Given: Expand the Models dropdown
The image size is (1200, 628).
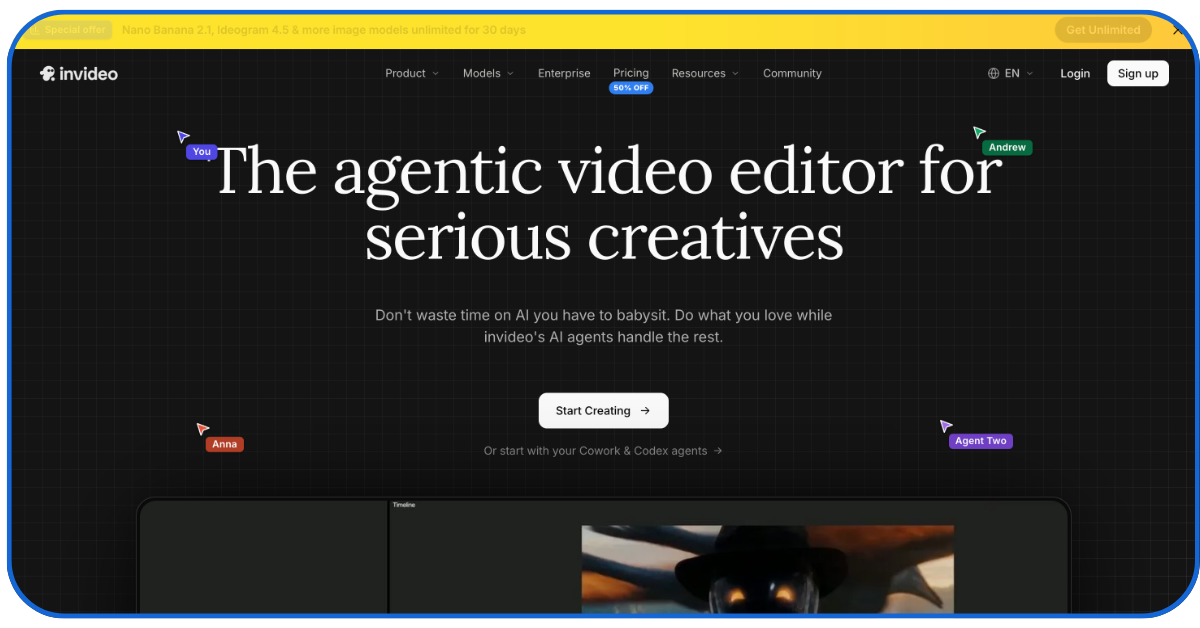Looking at the screenshot, I should click(488, 73).
